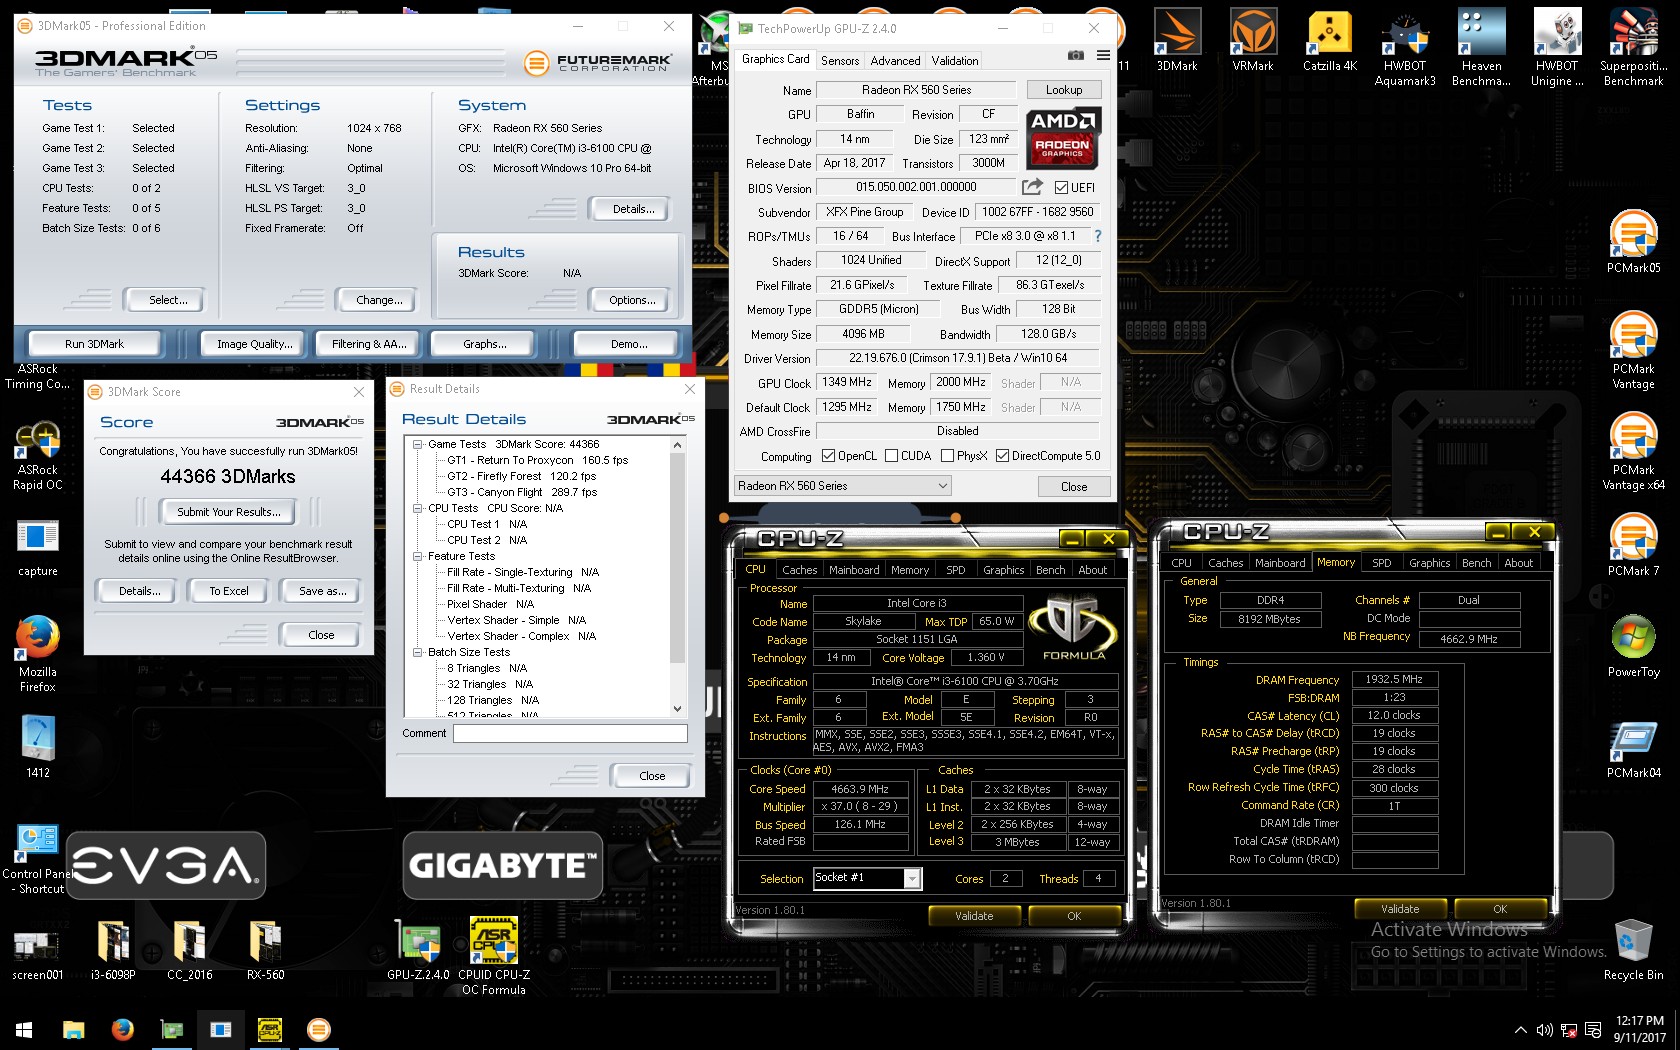Toggle the UEFI checkbox in GPU-Z

pyautogui.click(x=1062, y=187)
